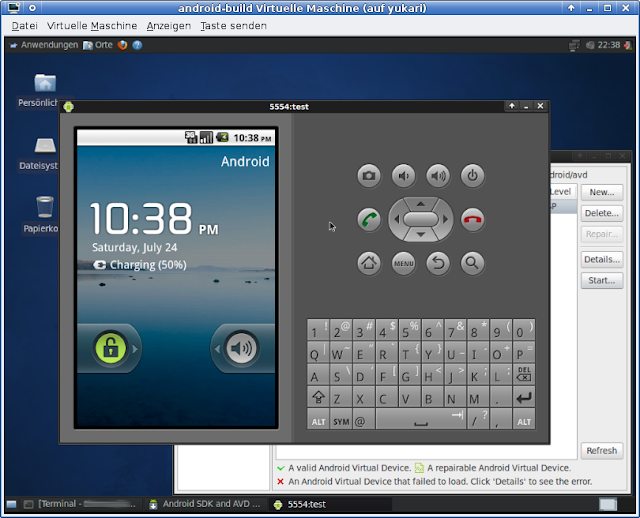The height and width of the screenshot is (518, 640).
Task: Lower volume with the emulator volume-down button
Action: (403, 176)
